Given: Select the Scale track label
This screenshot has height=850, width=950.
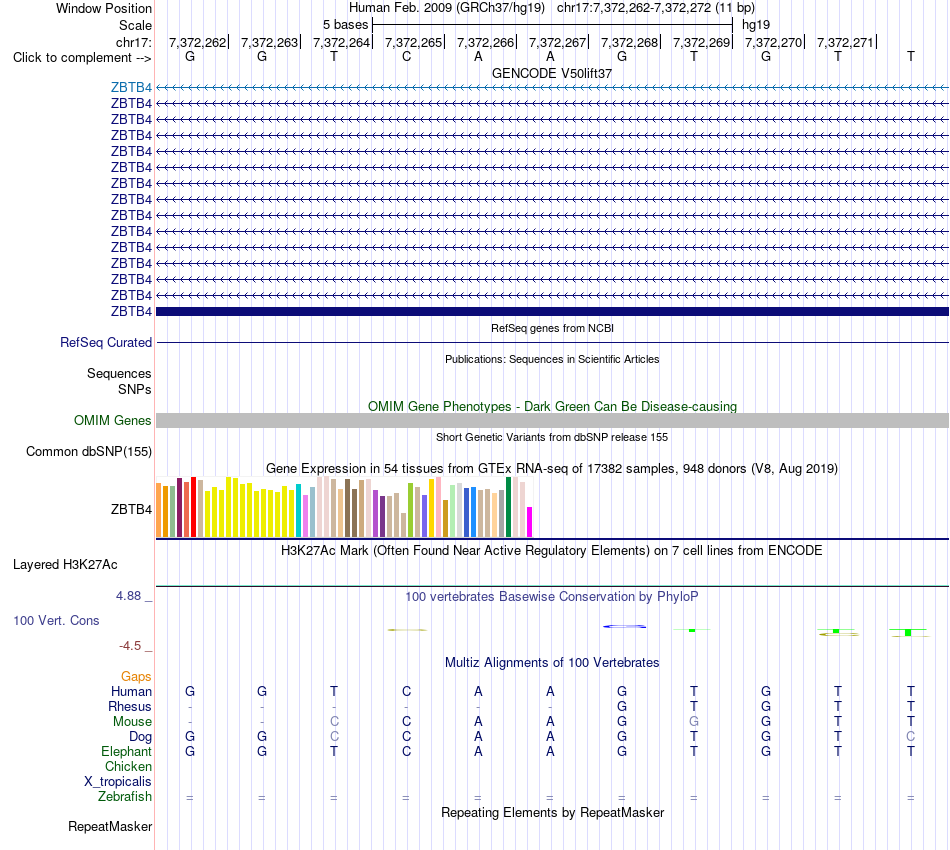Looking at the screenshot, I should tap(135, 25).
